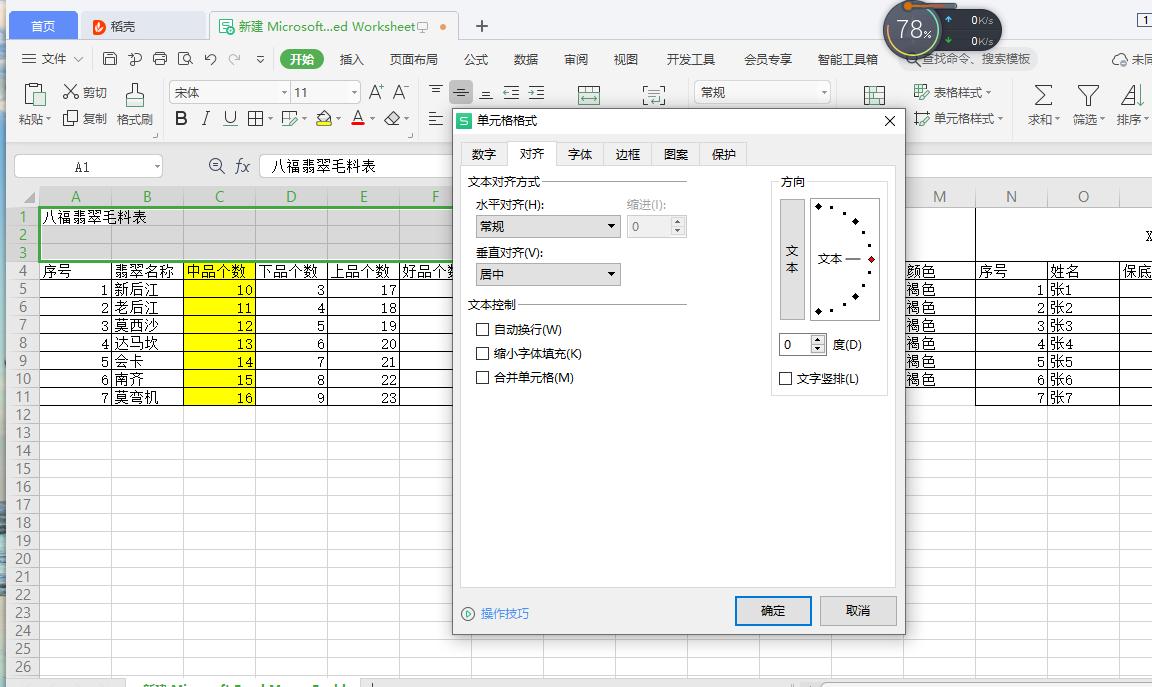Click the fill color bucket icon

[x=325, y=118]
